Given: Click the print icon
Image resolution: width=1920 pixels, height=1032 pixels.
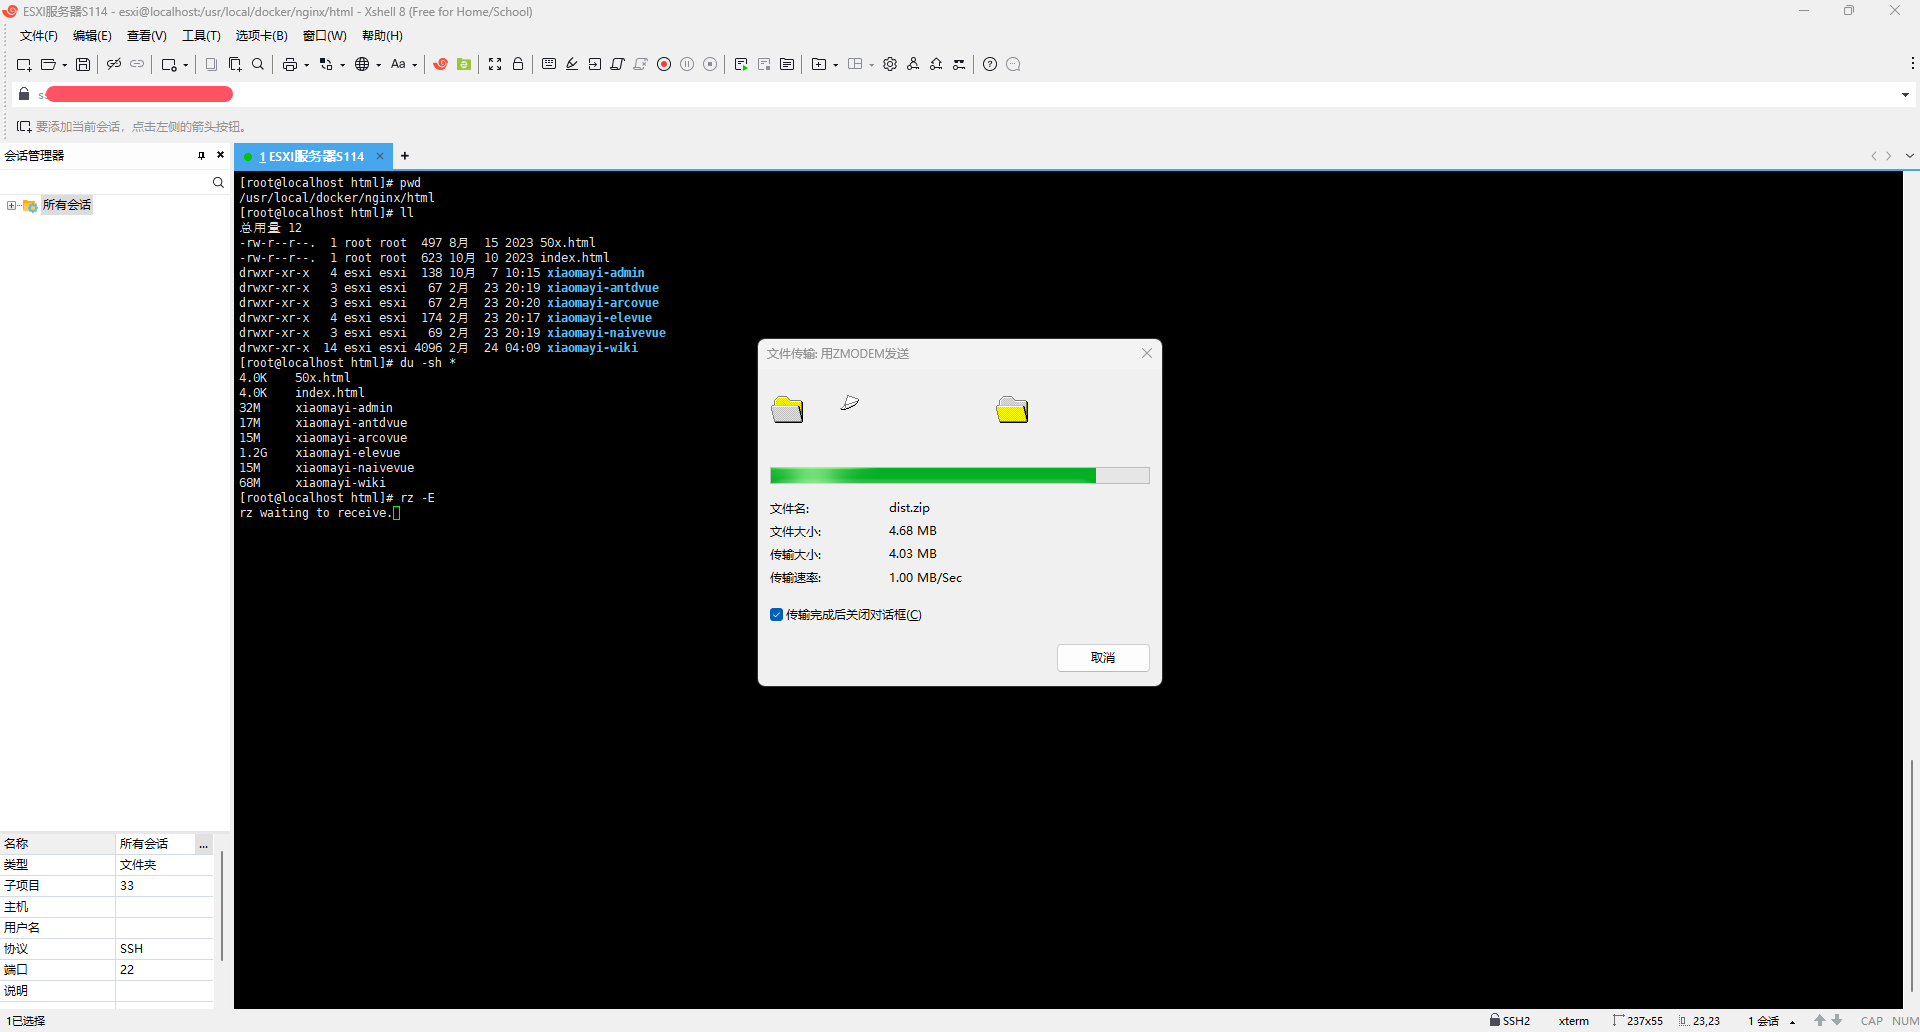Looking at the screenshot, I should tap(289, 64).
